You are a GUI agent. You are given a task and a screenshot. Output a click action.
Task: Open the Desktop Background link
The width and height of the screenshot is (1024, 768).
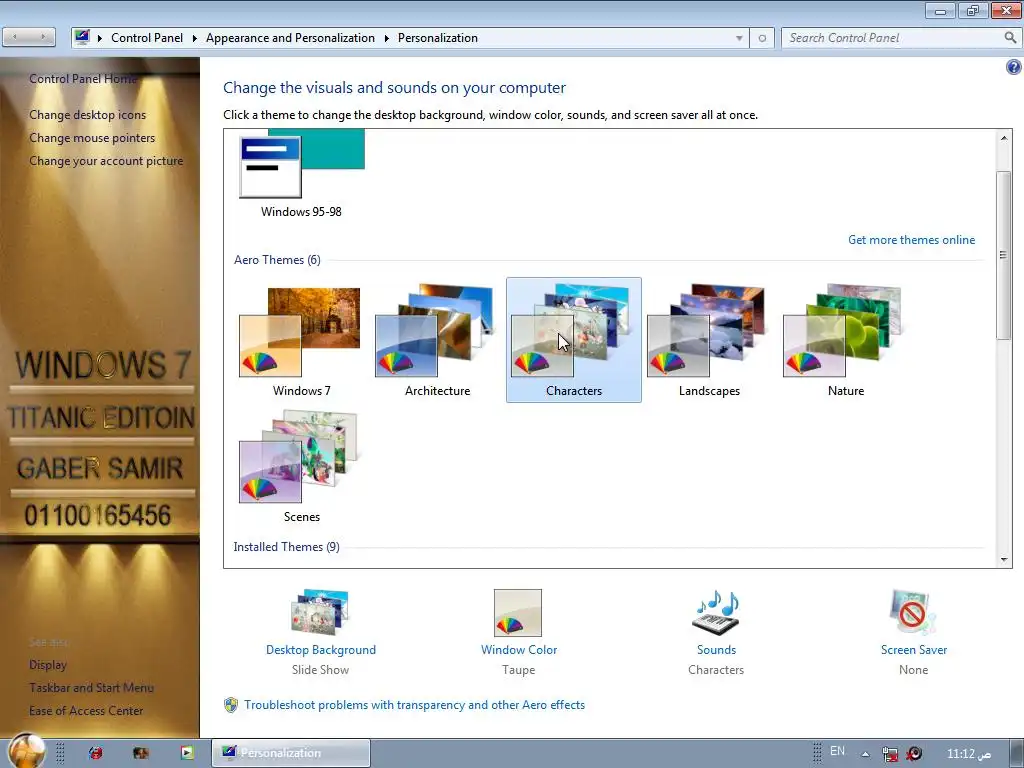click(x=321, y=650)
